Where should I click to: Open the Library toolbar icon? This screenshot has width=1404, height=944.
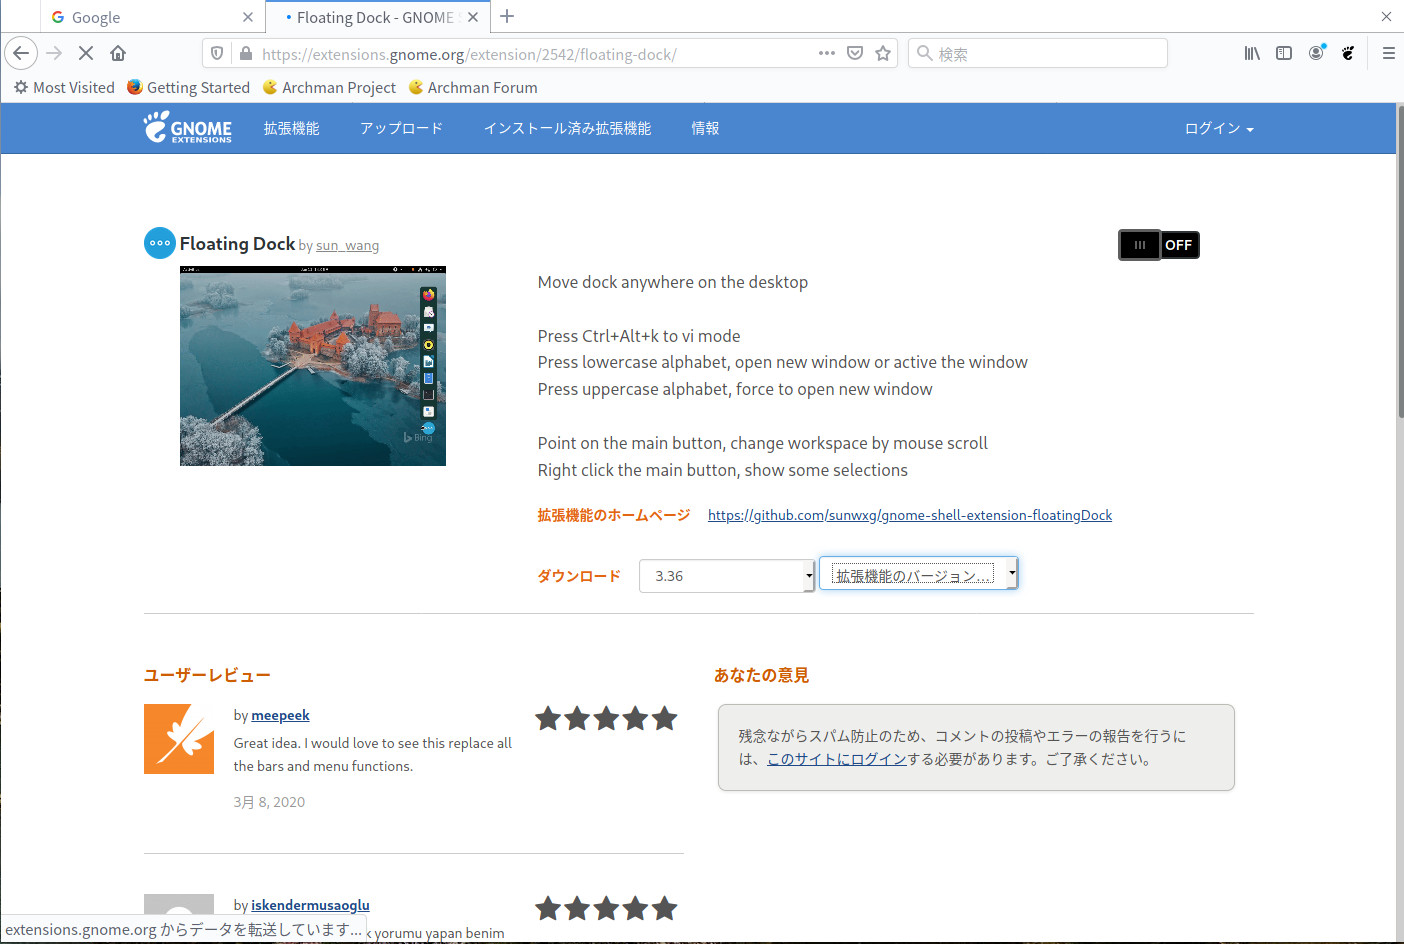tap(1252, 53)
